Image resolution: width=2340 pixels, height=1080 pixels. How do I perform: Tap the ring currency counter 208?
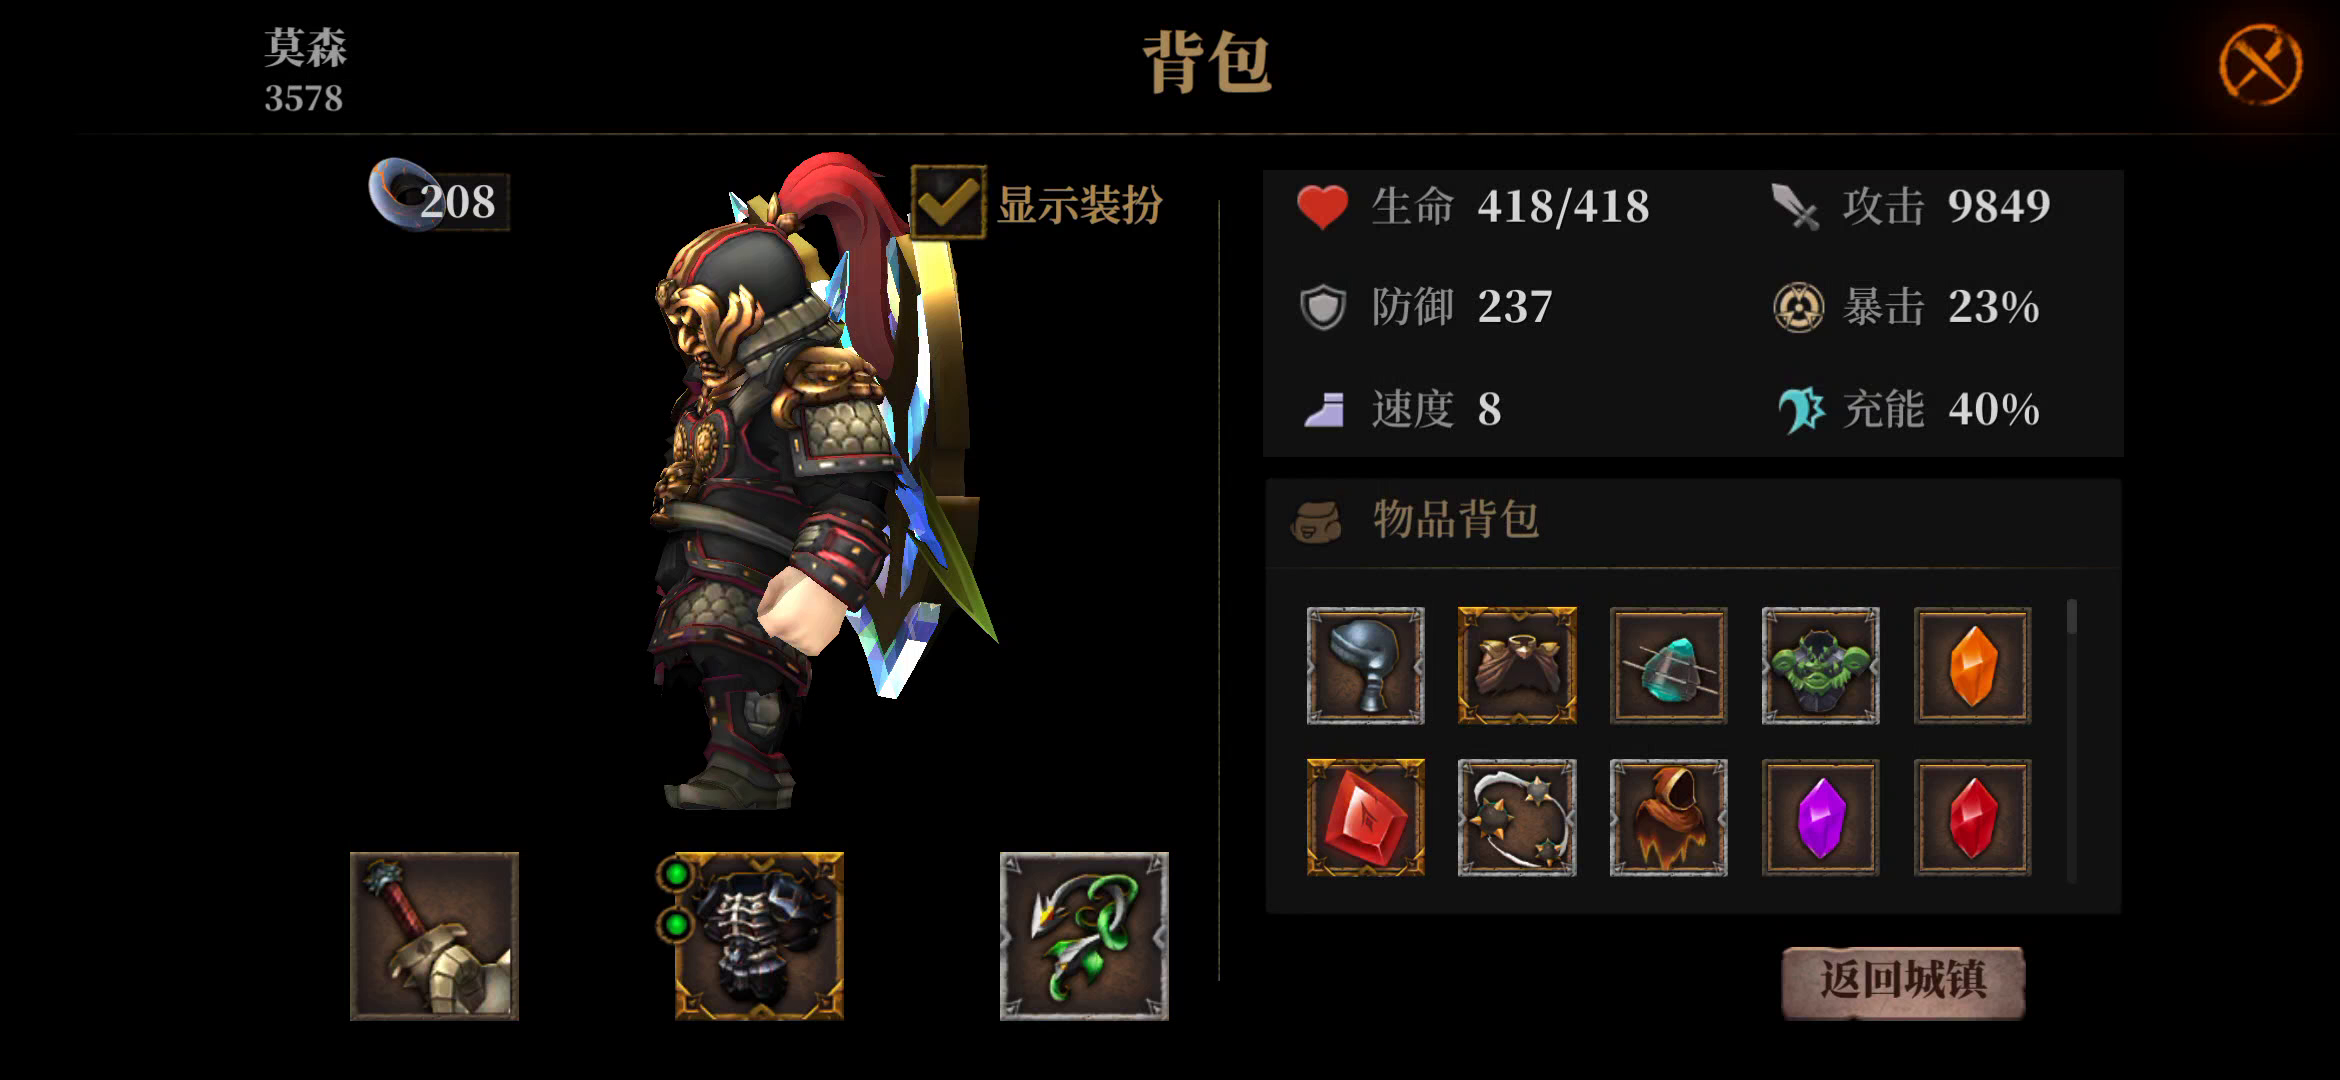pyautogui.click(x=438, y=198)
